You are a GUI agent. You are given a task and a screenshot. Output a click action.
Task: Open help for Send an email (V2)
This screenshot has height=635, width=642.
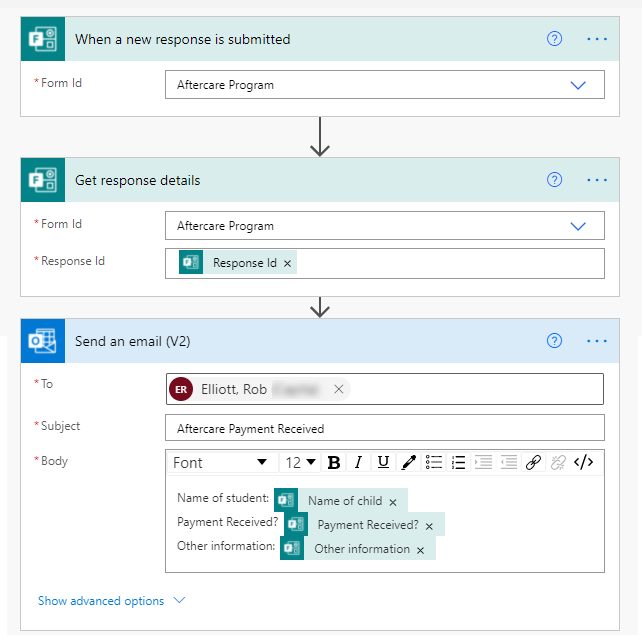[x=554, y=341]
